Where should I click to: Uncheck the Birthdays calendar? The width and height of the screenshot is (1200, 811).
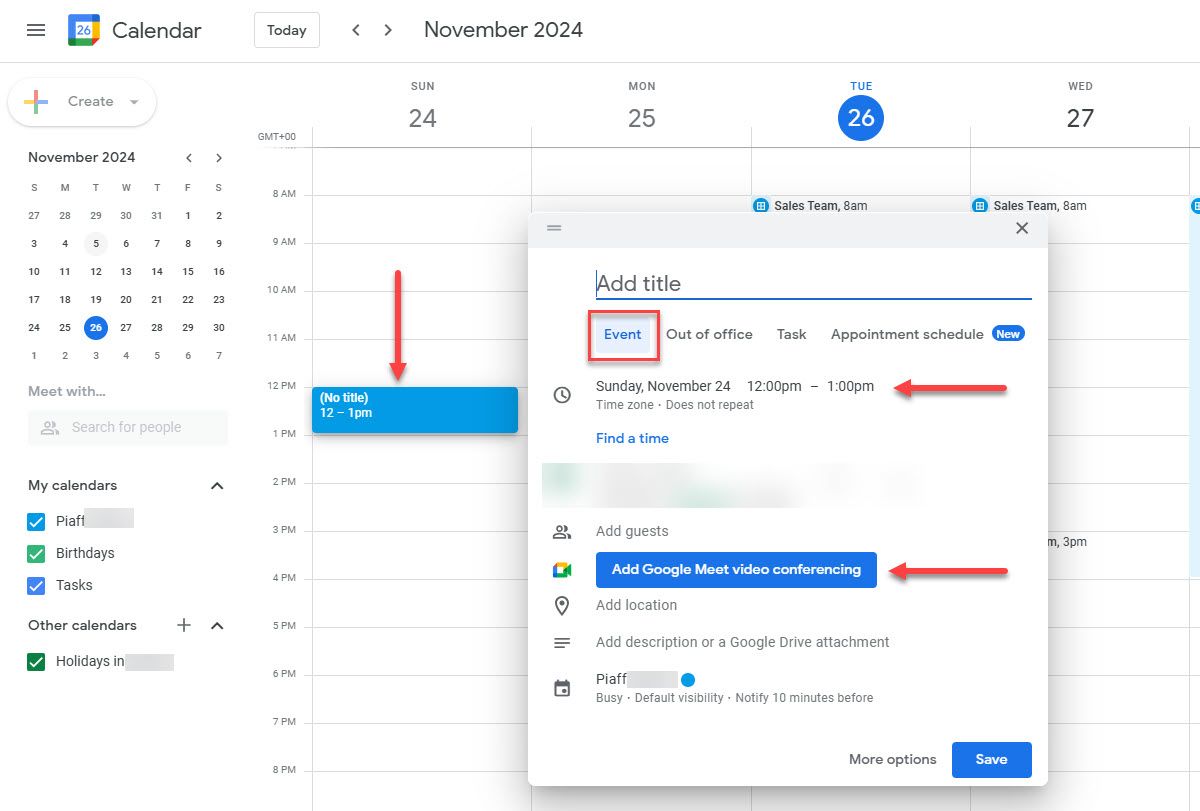[35, 553]
